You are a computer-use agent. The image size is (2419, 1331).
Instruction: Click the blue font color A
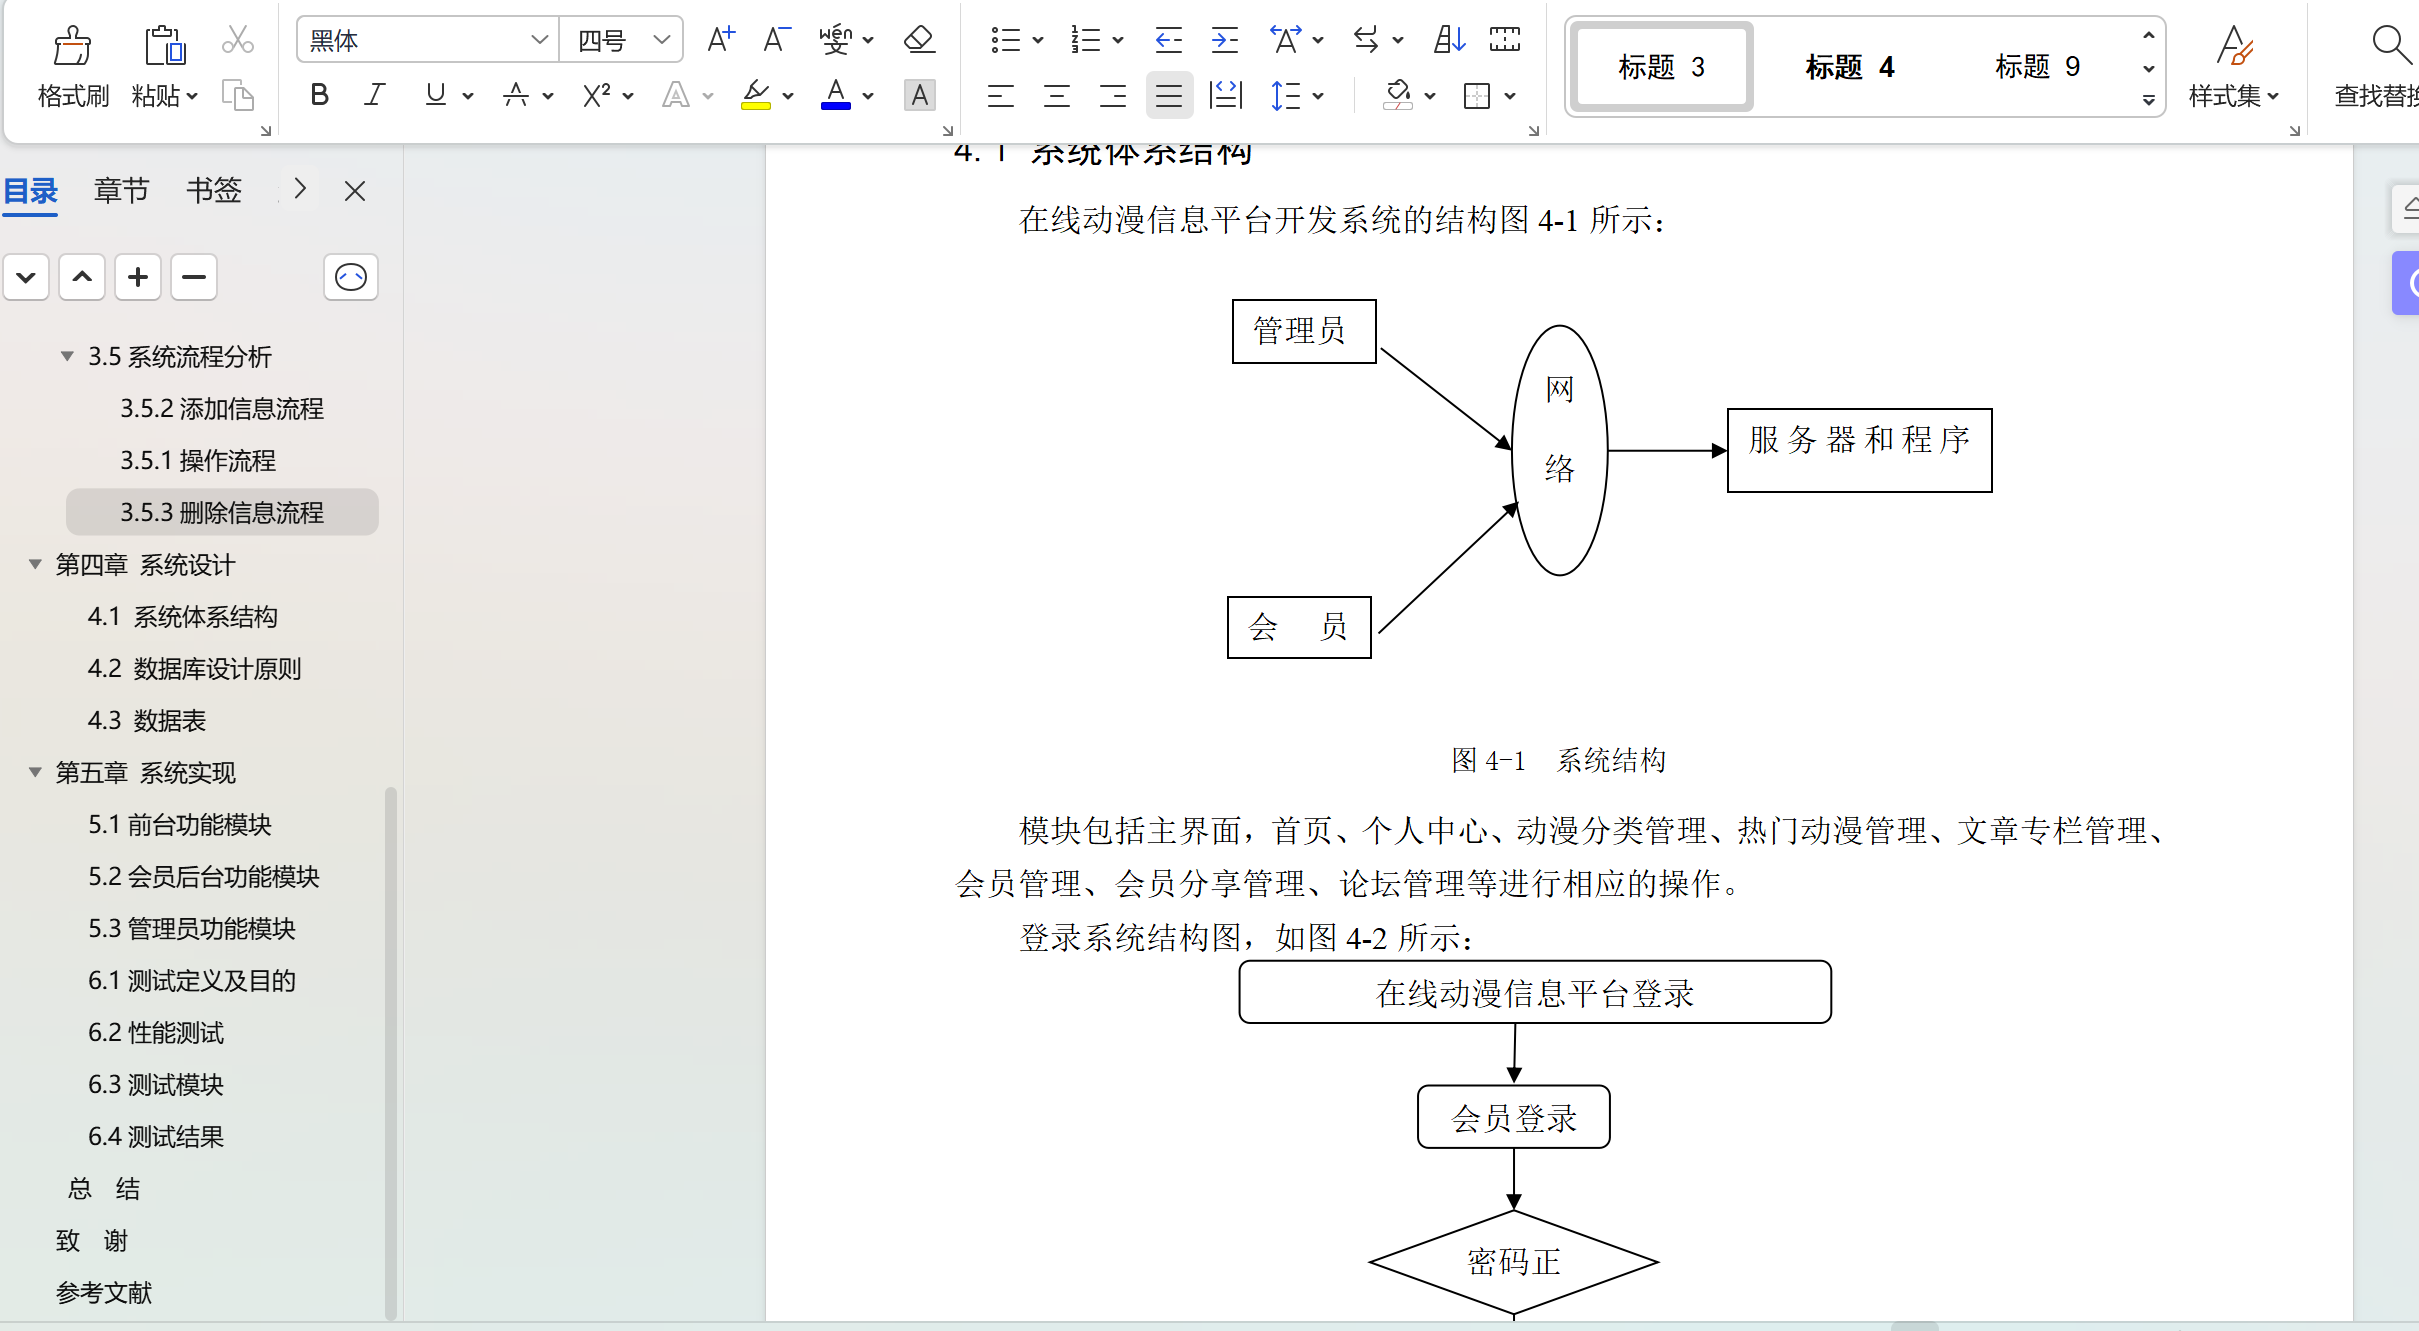836,96
